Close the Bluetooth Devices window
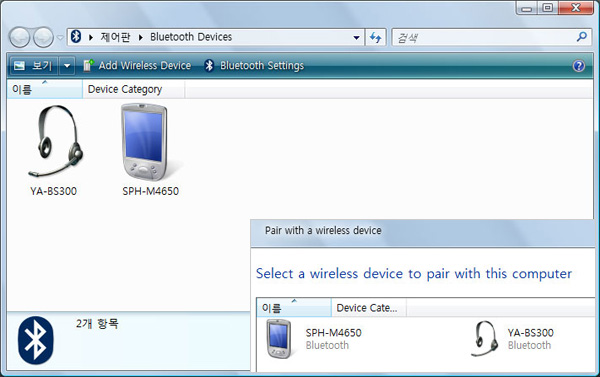The width and height of the screenshot is (600, 377). 576,8
